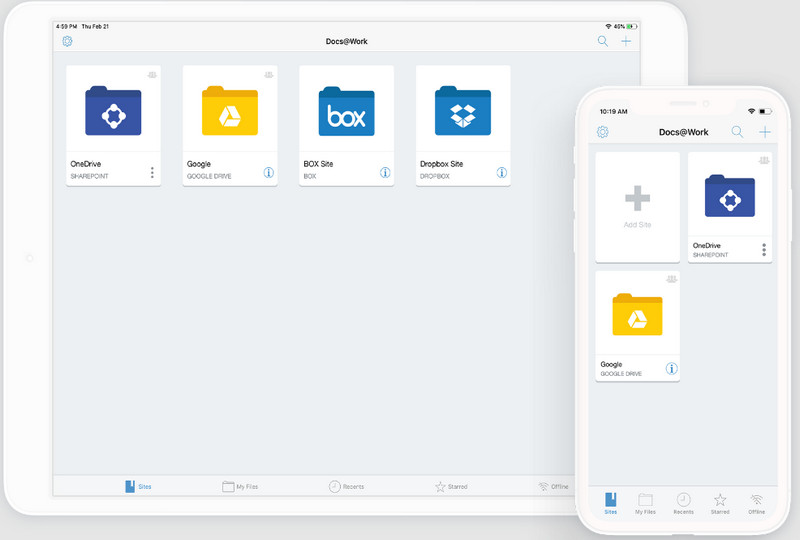Image resolution: width=800 pixels, height=540 pixels.
Task: Select the Offline tab on the iPhone
Action: pos(757,502)
